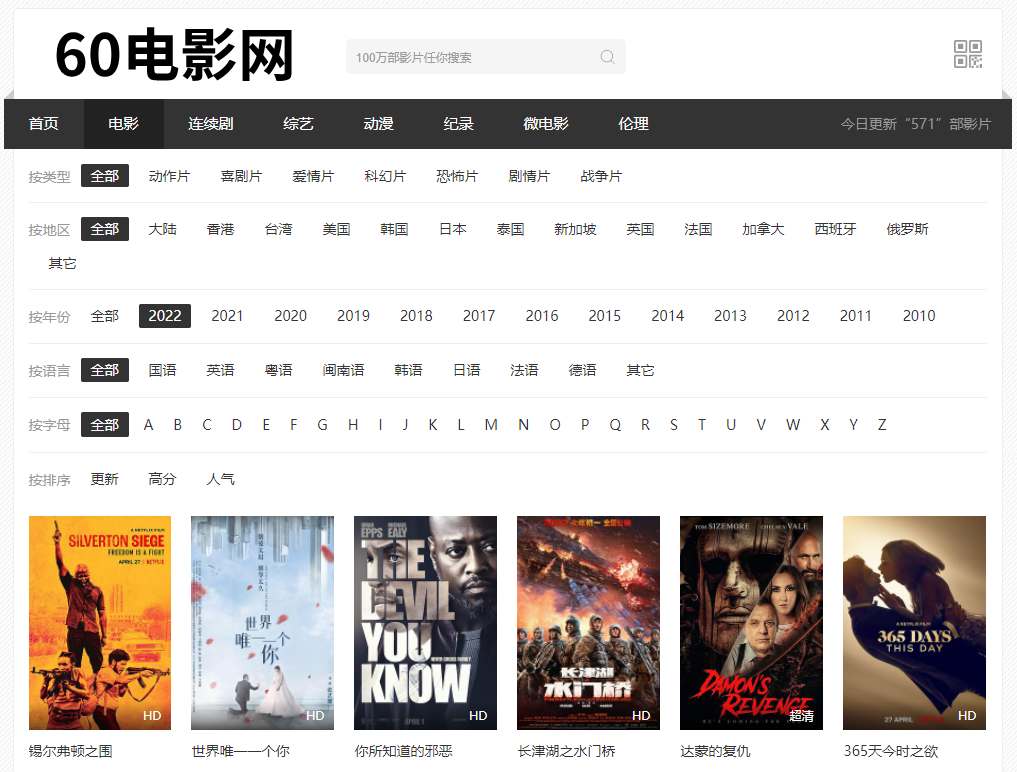The width and height of the screenshot is (1017, 772).
Task: Choose the 2010 year filter
Action: pyautogui.click(x=919, y=316)
